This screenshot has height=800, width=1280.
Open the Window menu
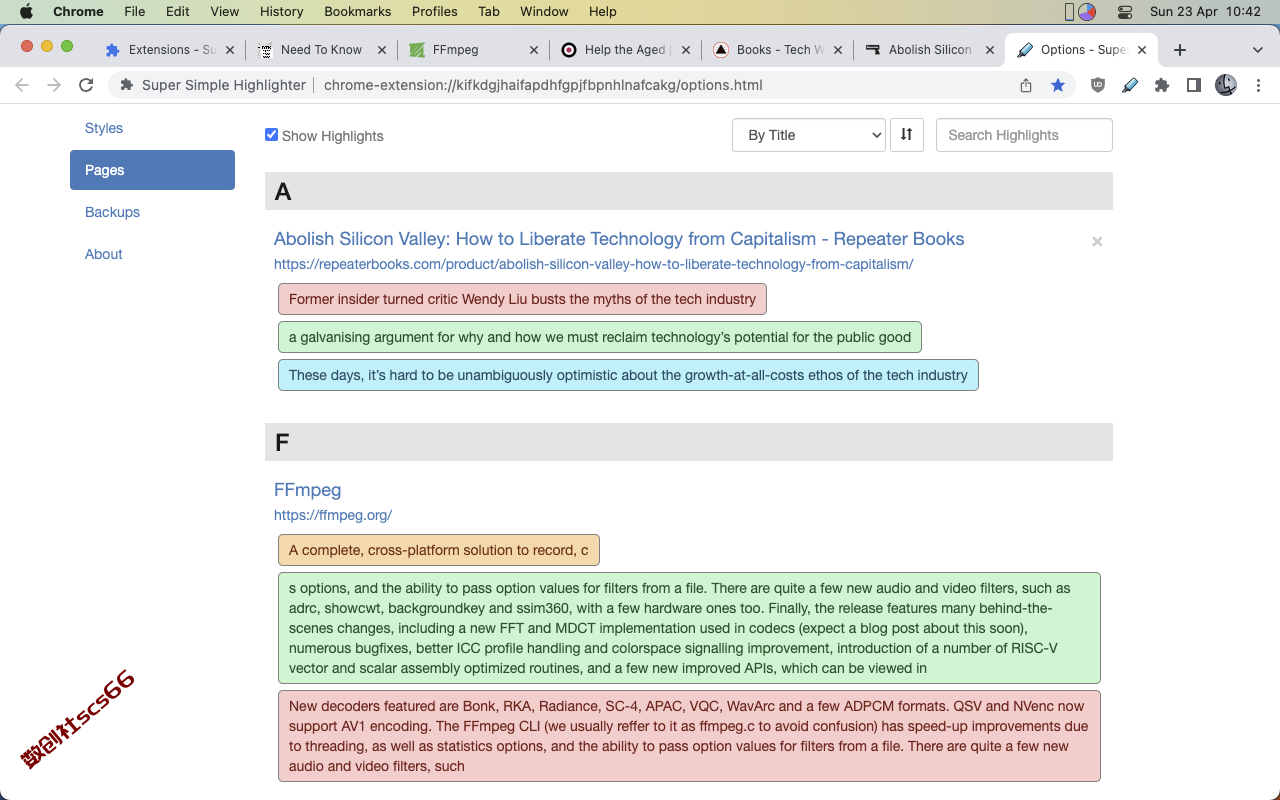(x=545, y=11)
